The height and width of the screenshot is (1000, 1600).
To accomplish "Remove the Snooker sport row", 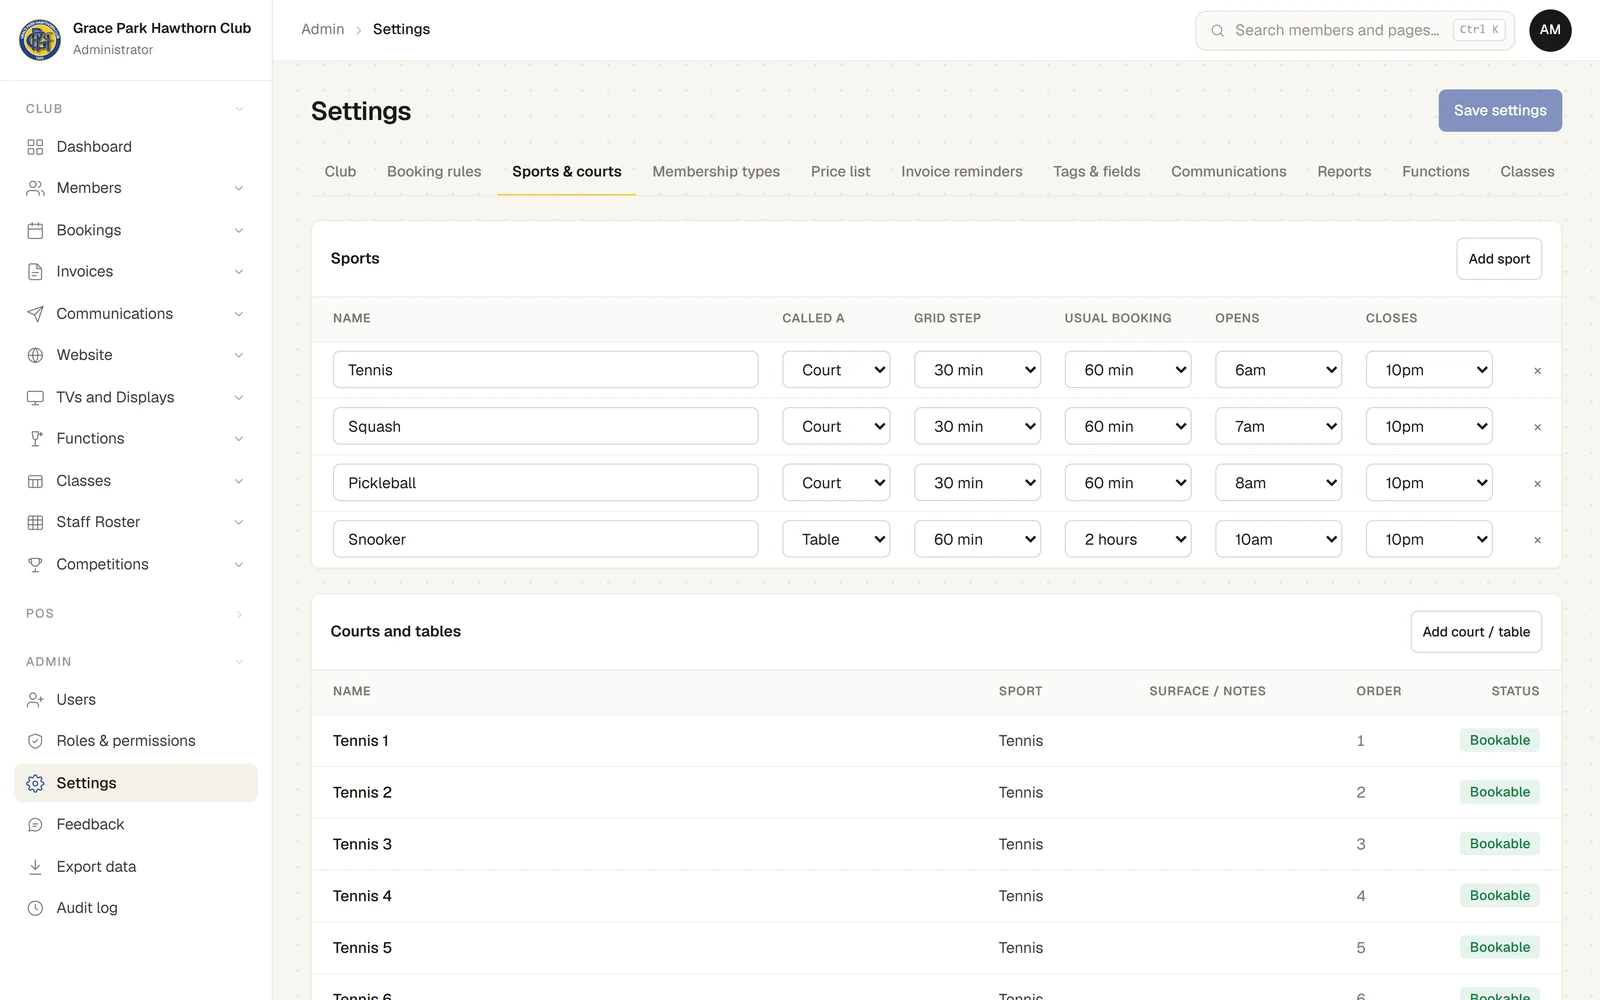I will pyautogui.click(x=1537, y=540).
